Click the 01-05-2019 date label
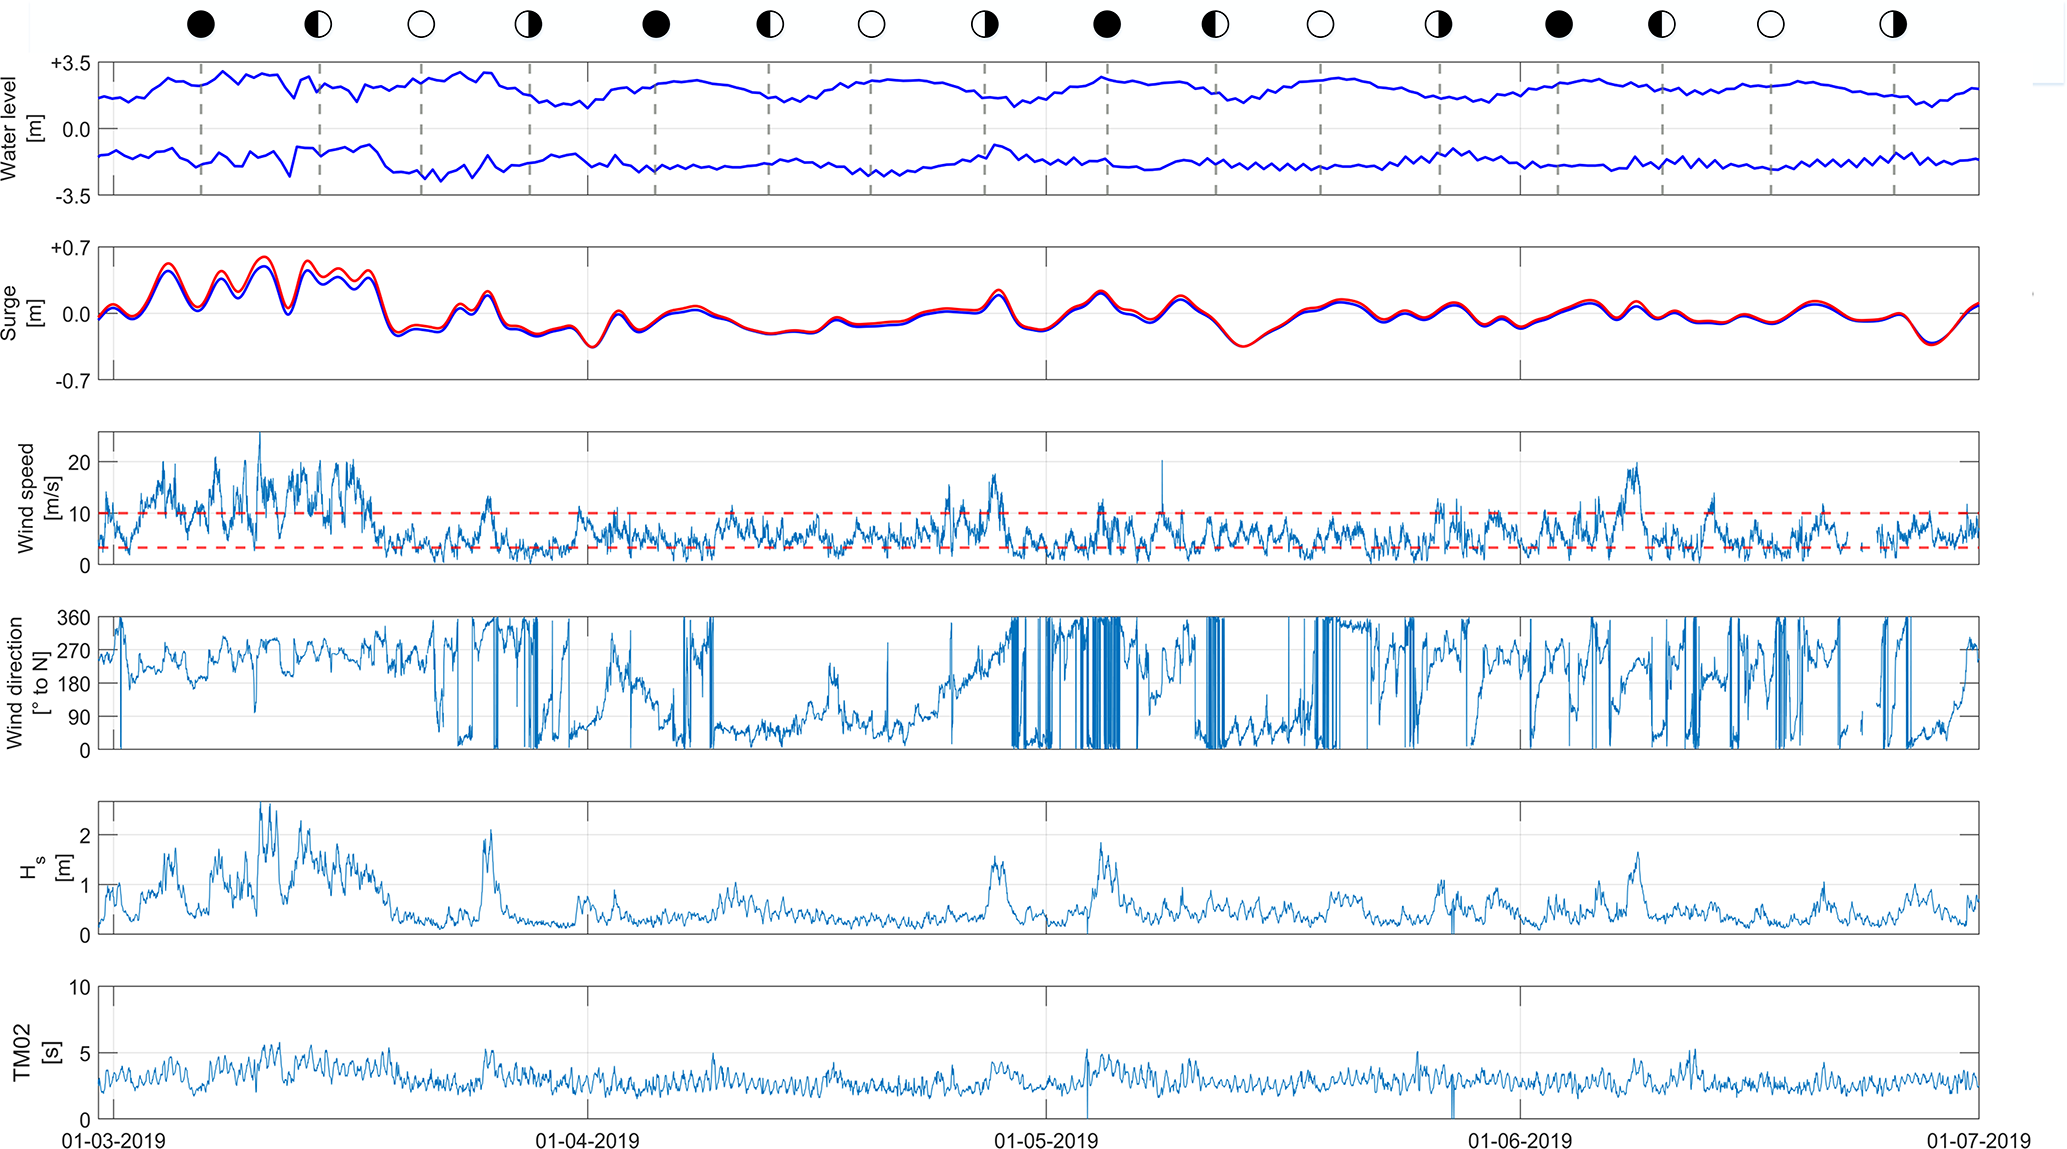 1046,1140
